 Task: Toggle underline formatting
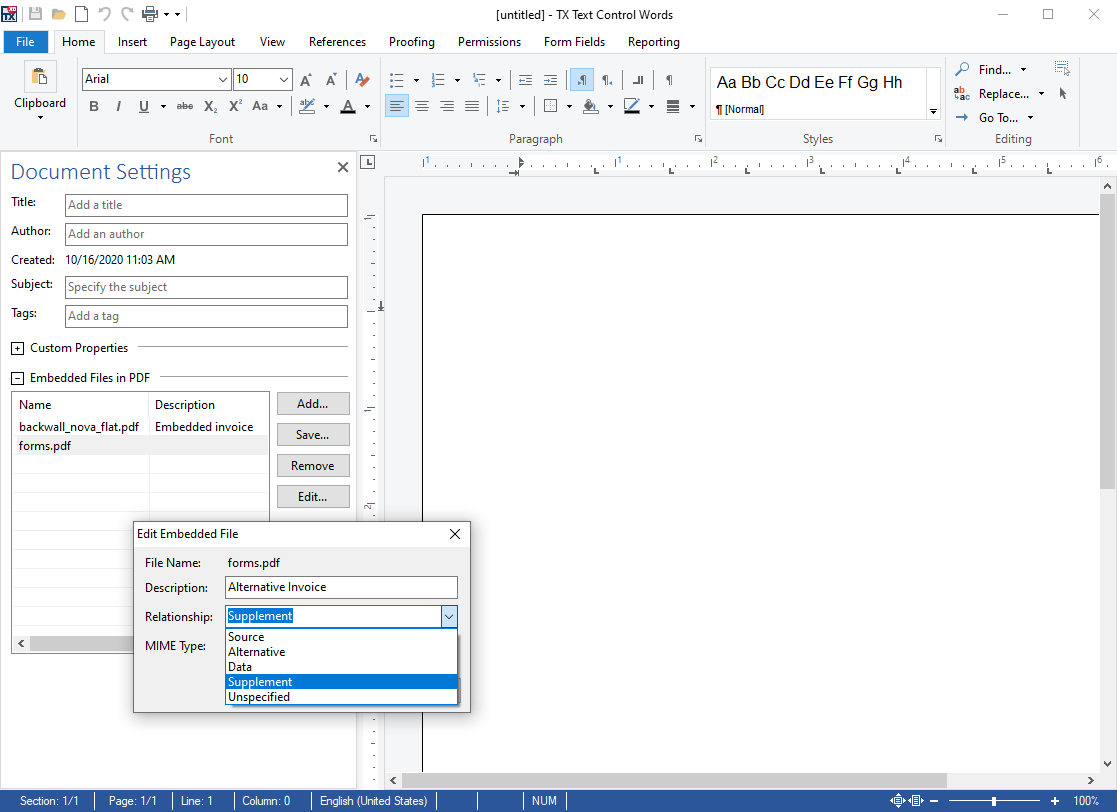[144, 106]
